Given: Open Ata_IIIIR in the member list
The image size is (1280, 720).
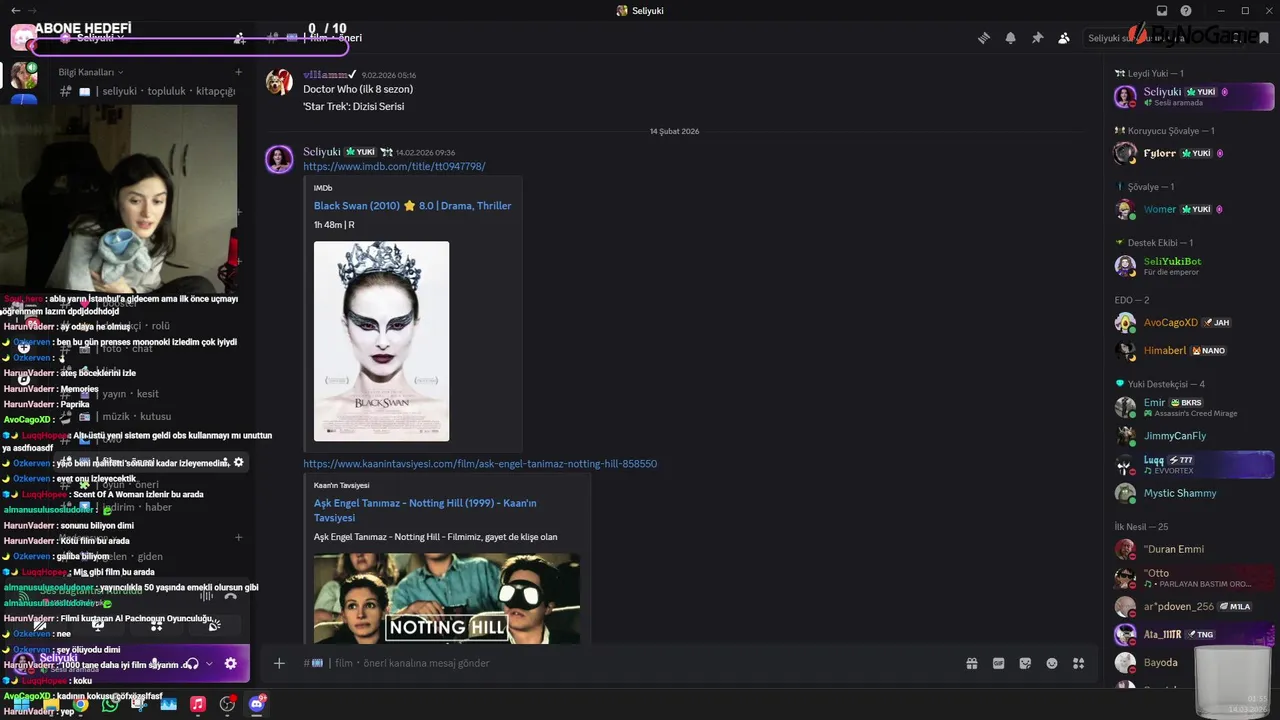Looking at the screenshot, I should pyautogui.click(x=1194, y=634).
